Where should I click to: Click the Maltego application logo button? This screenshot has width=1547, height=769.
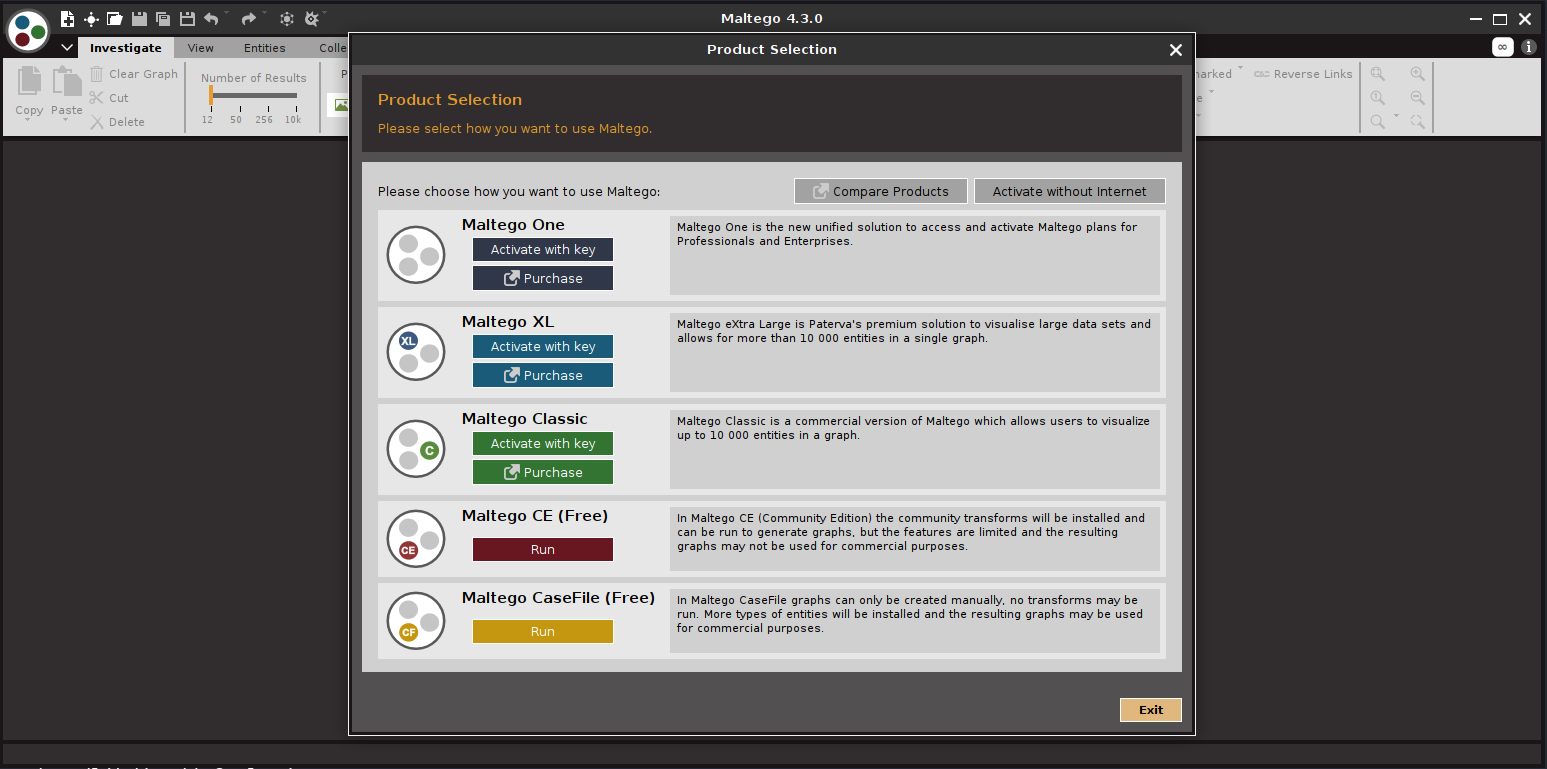(28, 31)
